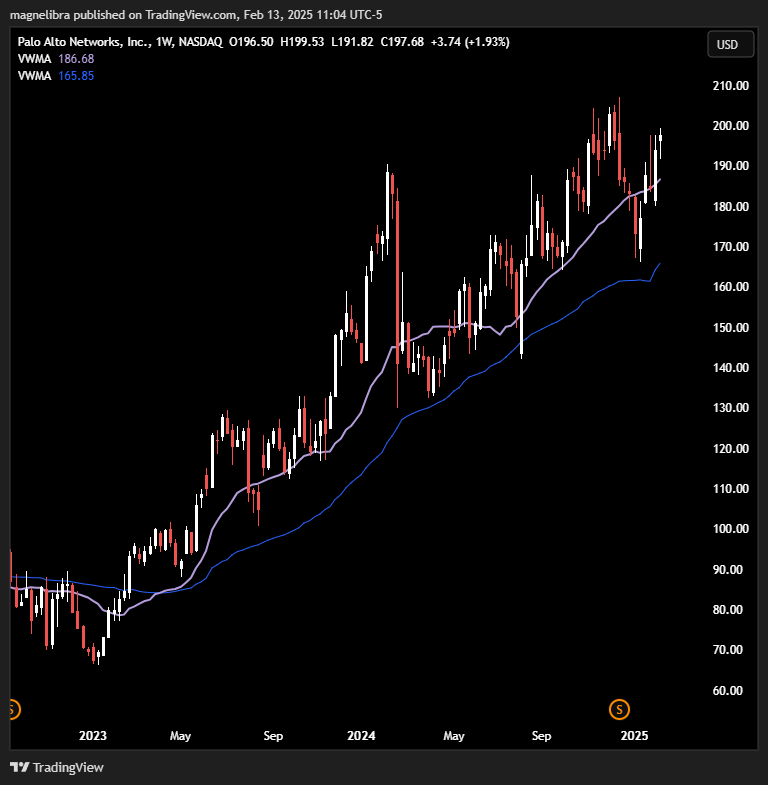
Task: Click the O196.50 open price value
Action: point(251,42)
